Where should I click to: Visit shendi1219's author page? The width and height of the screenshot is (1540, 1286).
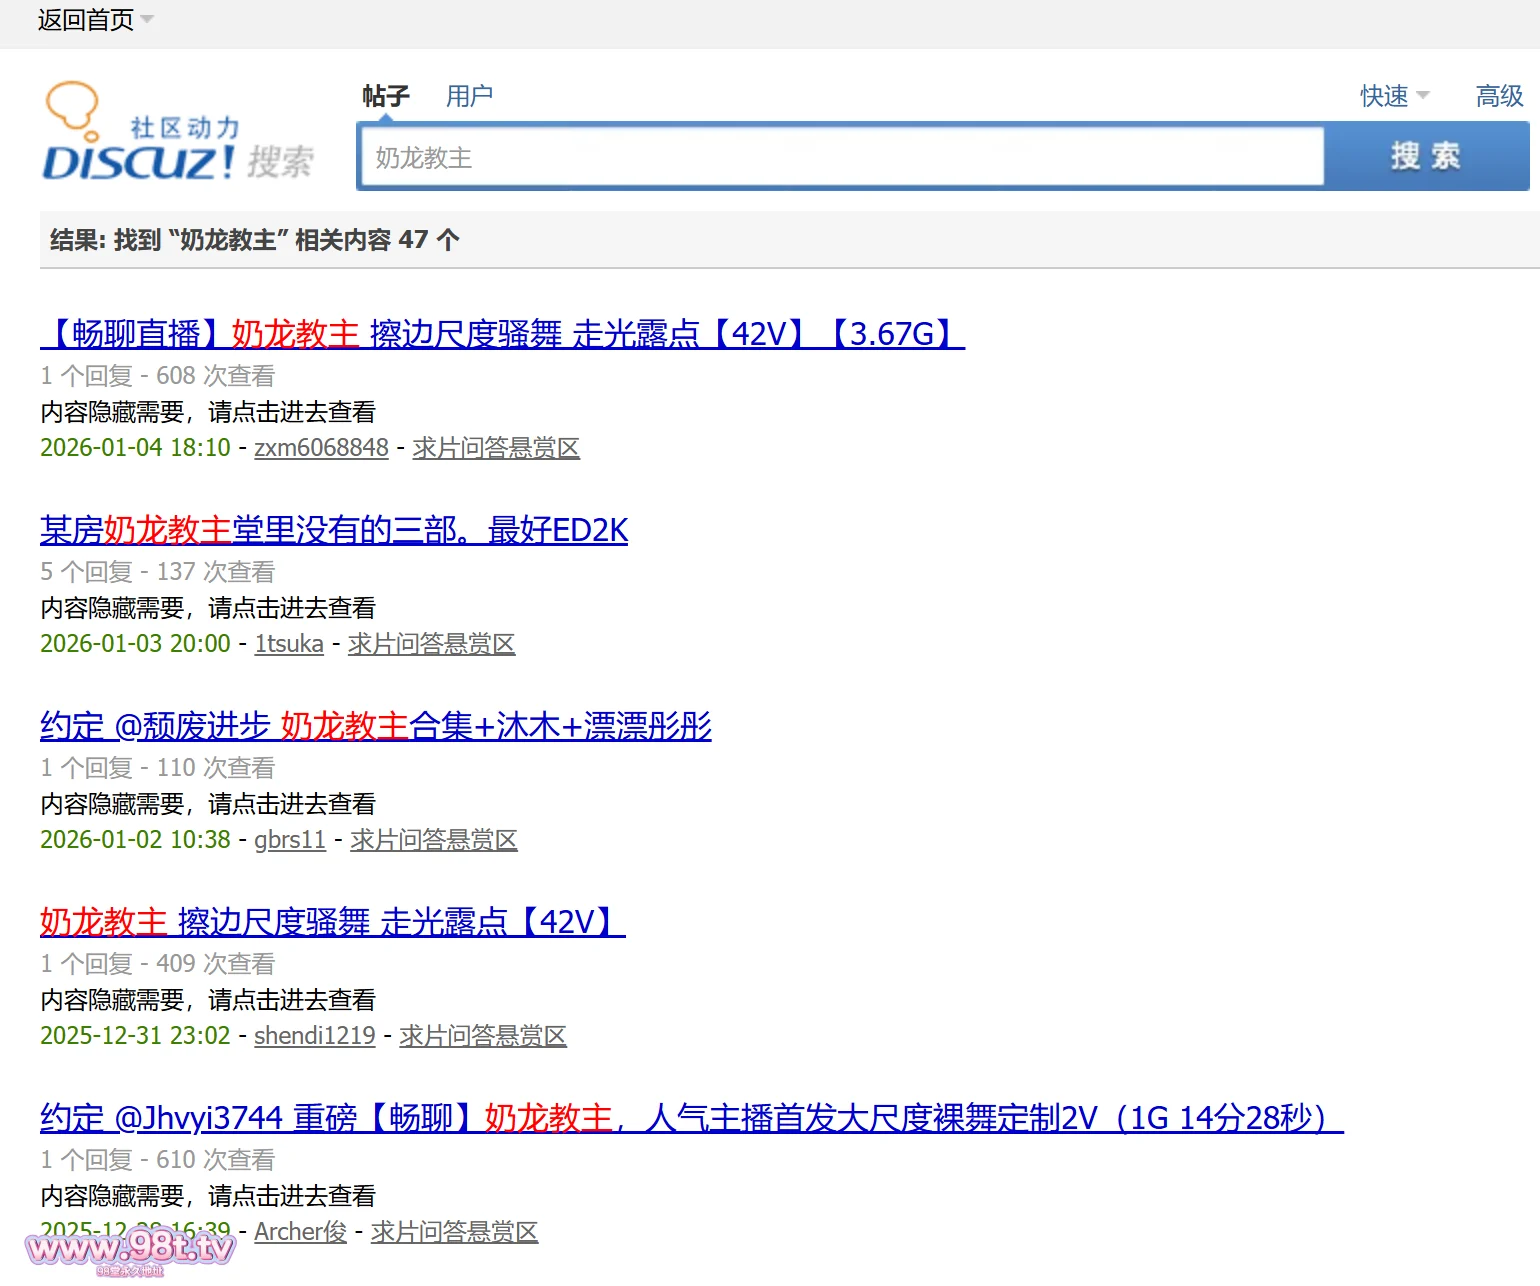[x=314, y=1036]
